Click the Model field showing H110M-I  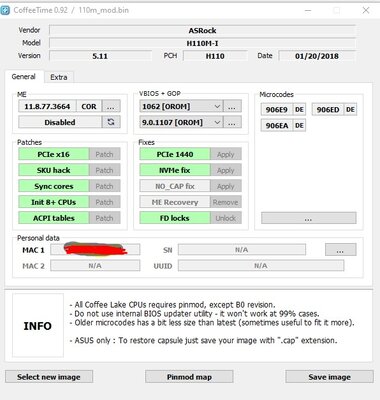click(x=203, y=43)
